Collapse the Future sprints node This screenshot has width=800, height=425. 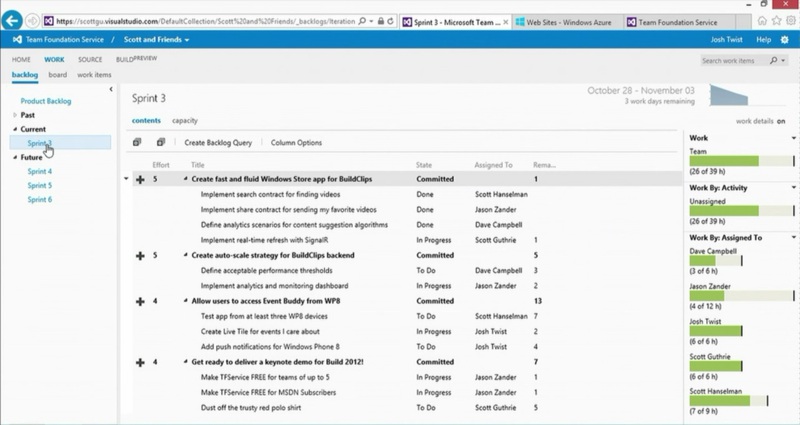(15, 157)
